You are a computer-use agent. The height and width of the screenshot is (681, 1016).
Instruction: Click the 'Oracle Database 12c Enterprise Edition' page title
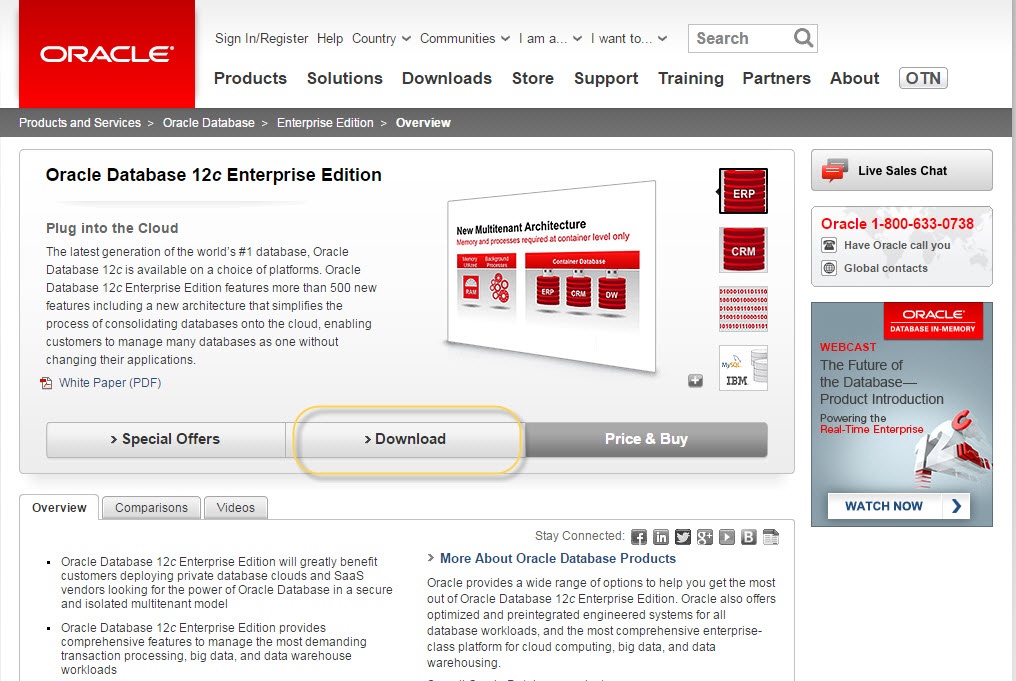click(214, 175)
